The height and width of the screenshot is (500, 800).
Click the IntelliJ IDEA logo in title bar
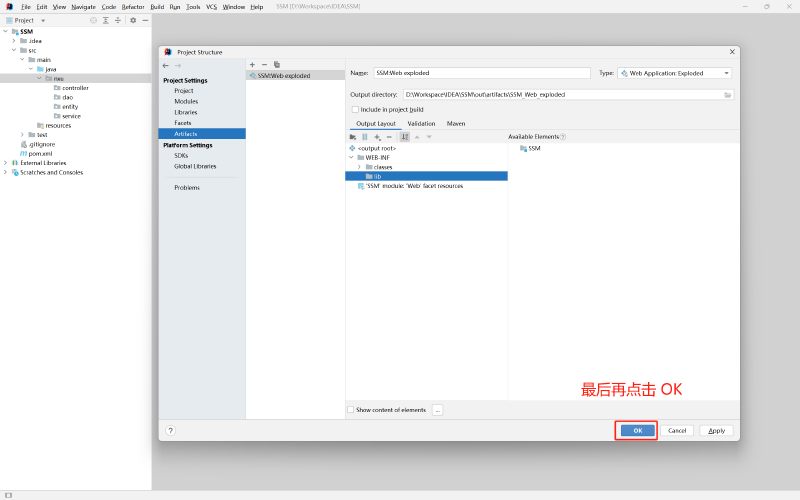tap(9, 7)
